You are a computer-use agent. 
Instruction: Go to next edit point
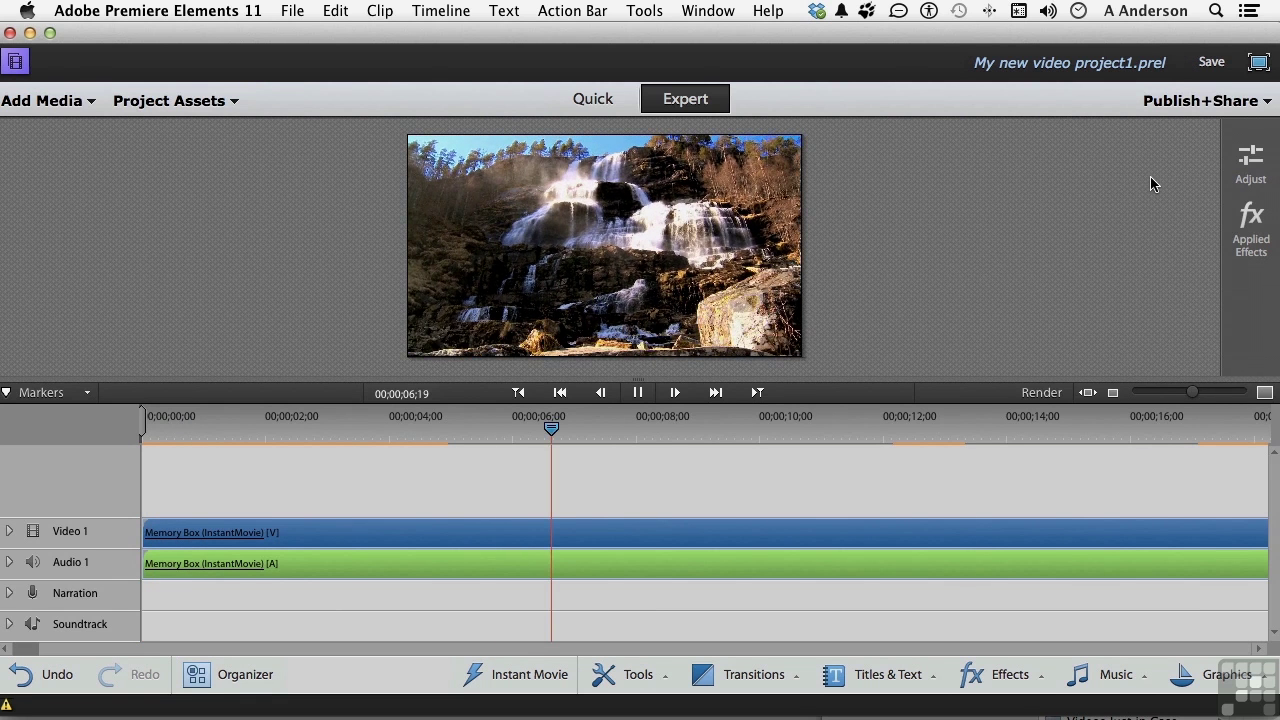pos(757,393)
